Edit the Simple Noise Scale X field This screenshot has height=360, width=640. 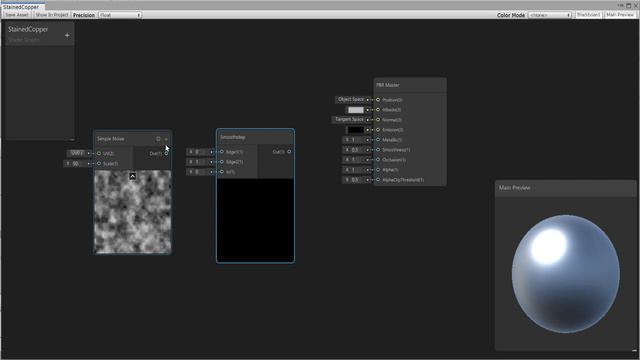coord(77,163)
